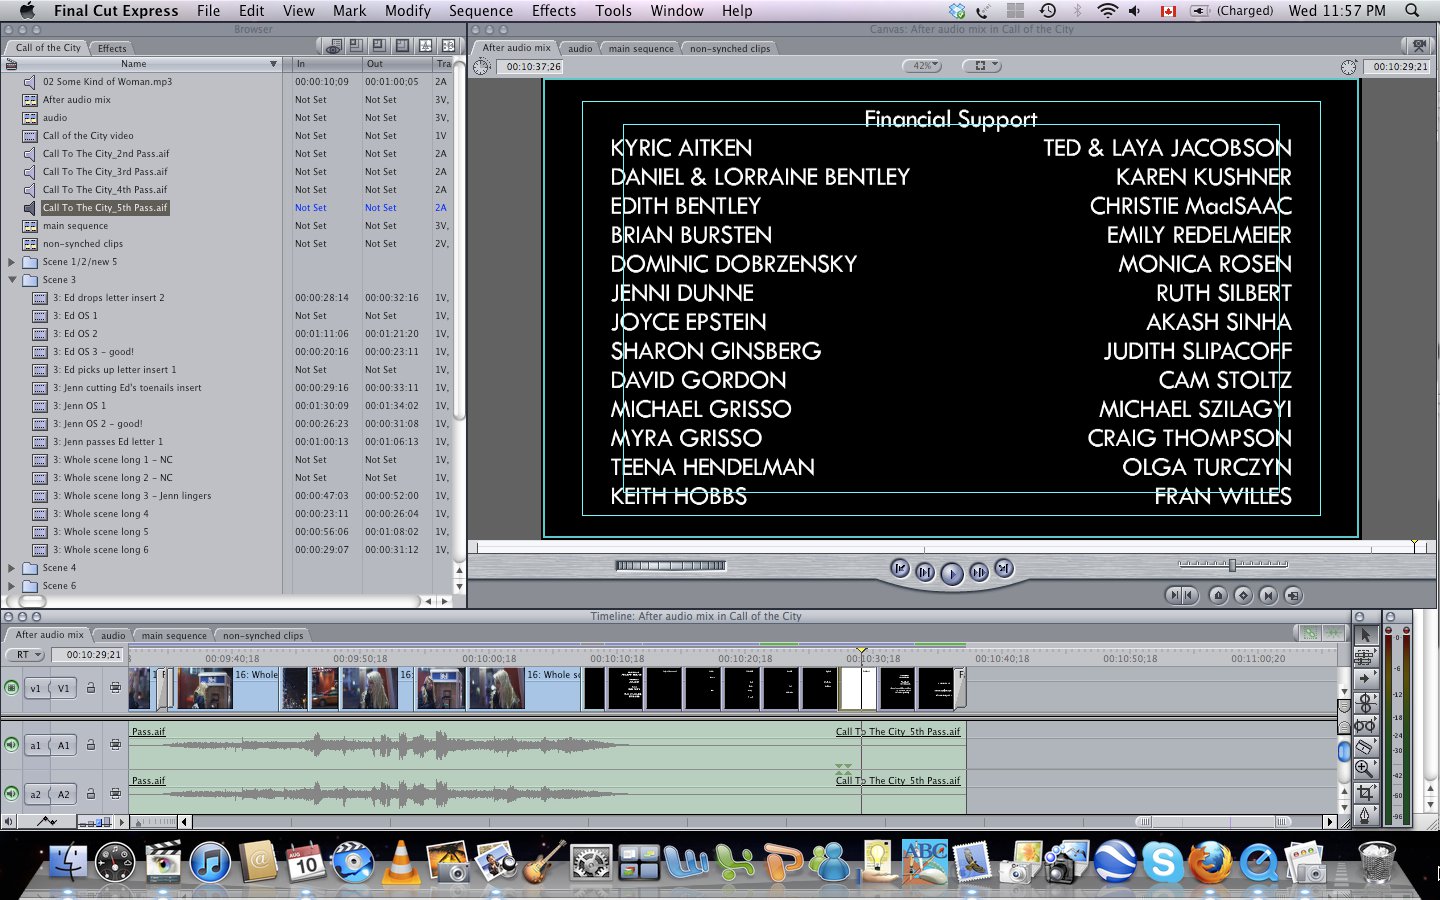Select the Roll edit tool

coord(1366,704)
